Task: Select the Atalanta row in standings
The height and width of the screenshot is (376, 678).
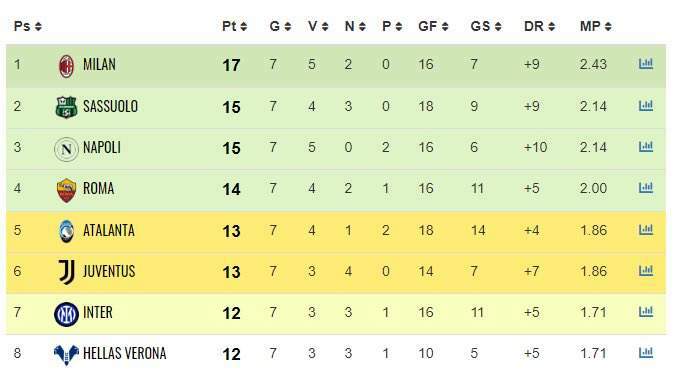Action: (x=336, y=231)
